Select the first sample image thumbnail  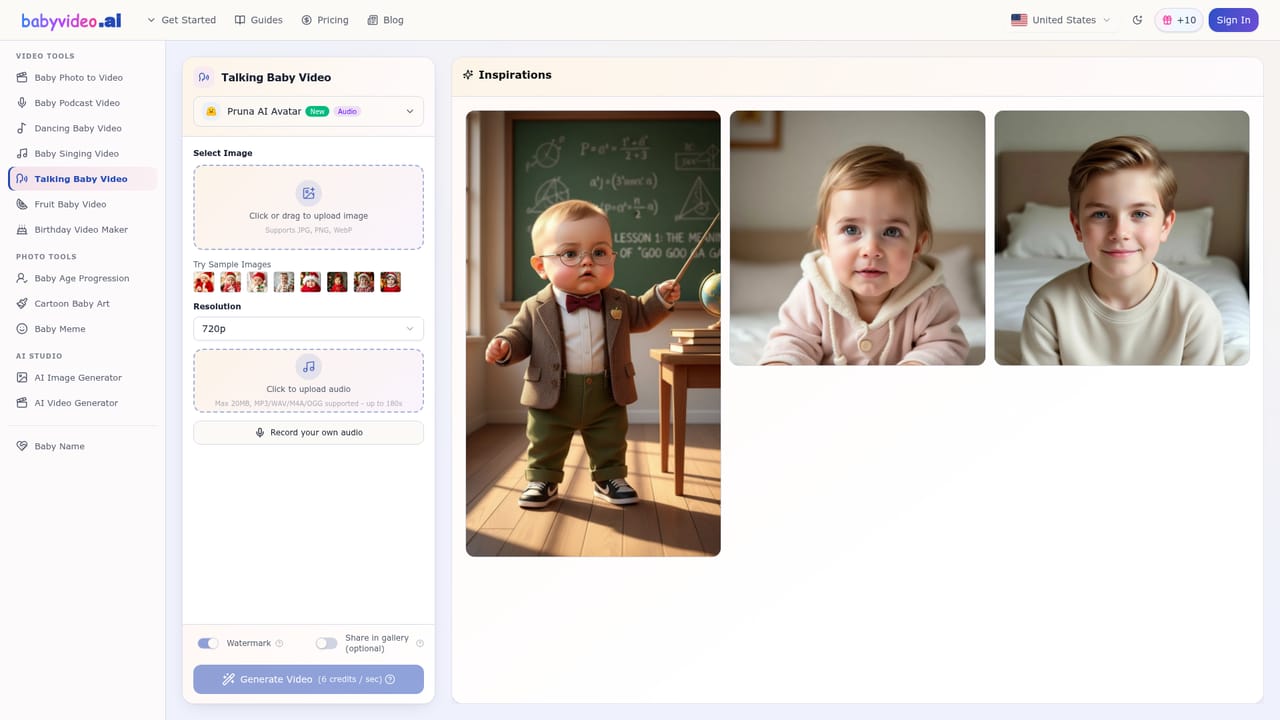coord(204,282)
